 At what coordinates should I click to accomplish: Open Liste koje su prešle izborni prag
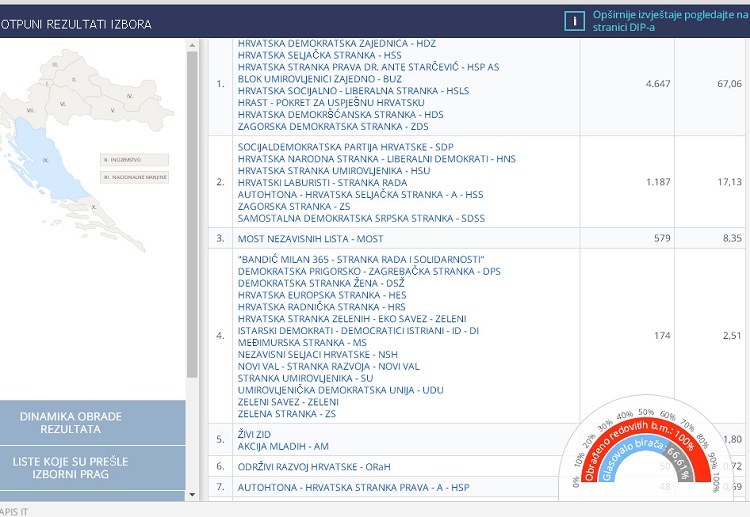click(93, 468)
